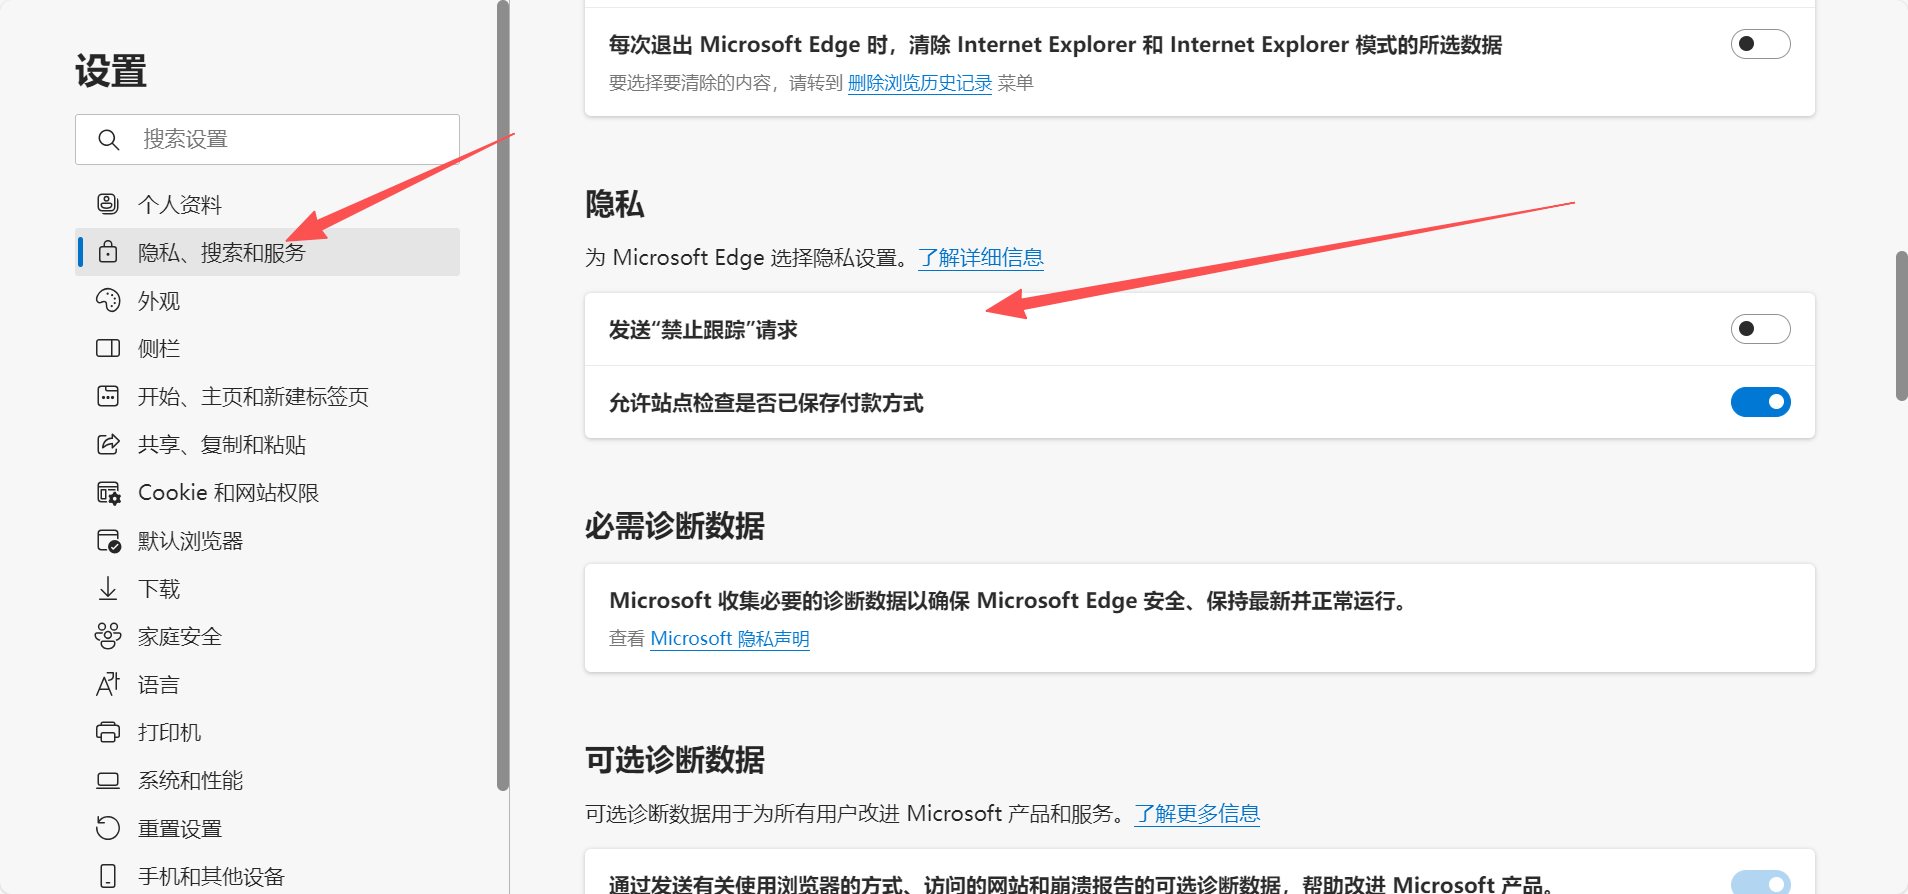Select 下载 in the sidebar
The height and width of the screenshot is (894, 1908).
268,588
